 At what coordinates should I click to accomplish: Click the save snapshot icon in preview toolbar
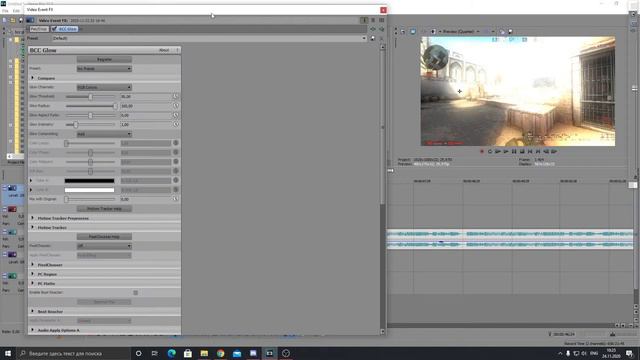[510, 31]
